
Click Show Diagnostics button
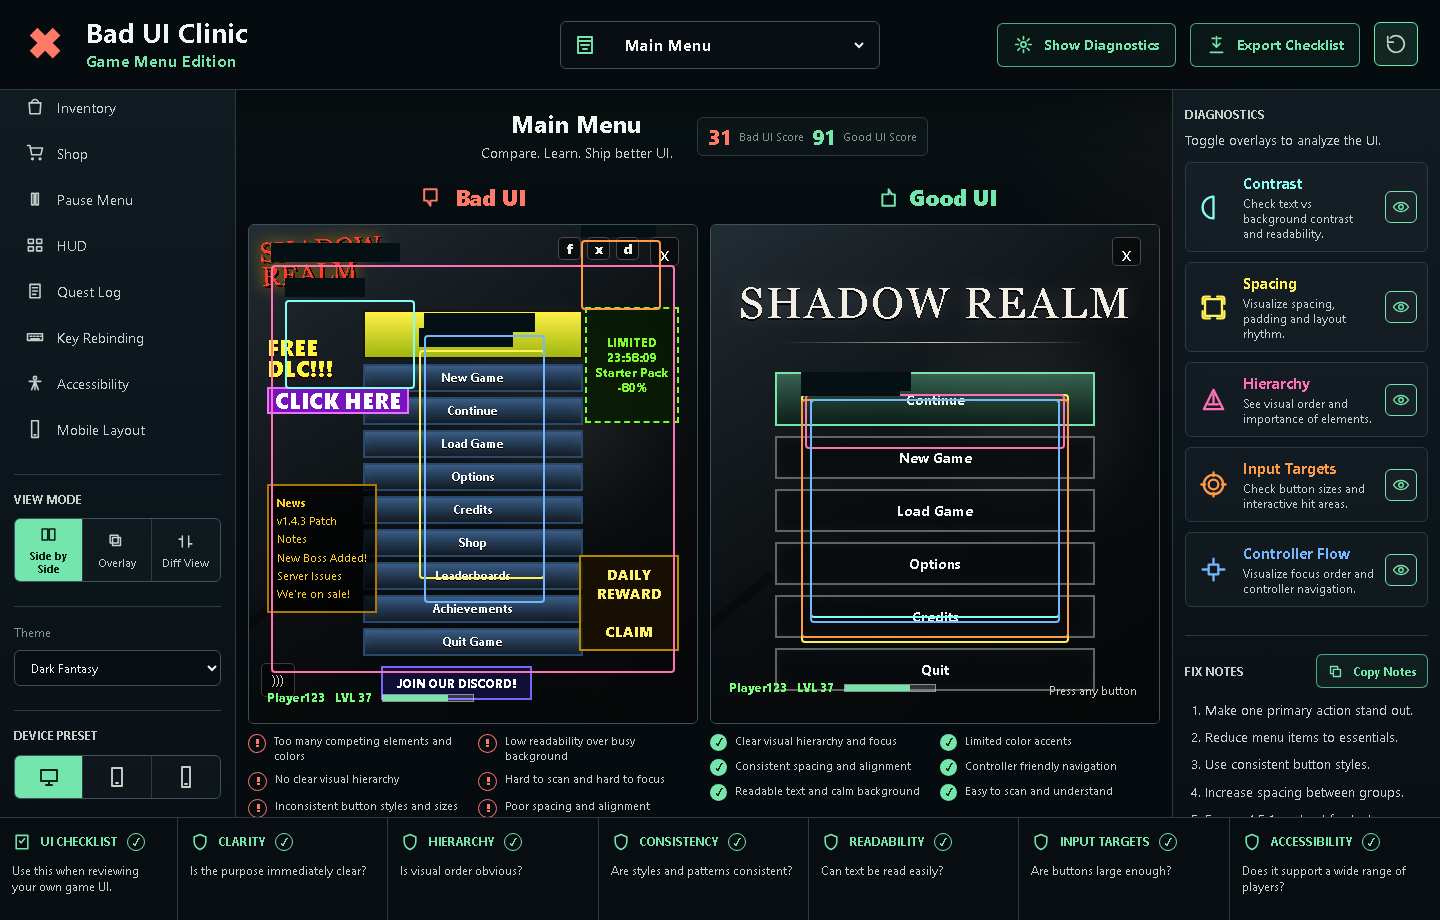tap(1086, 45)
